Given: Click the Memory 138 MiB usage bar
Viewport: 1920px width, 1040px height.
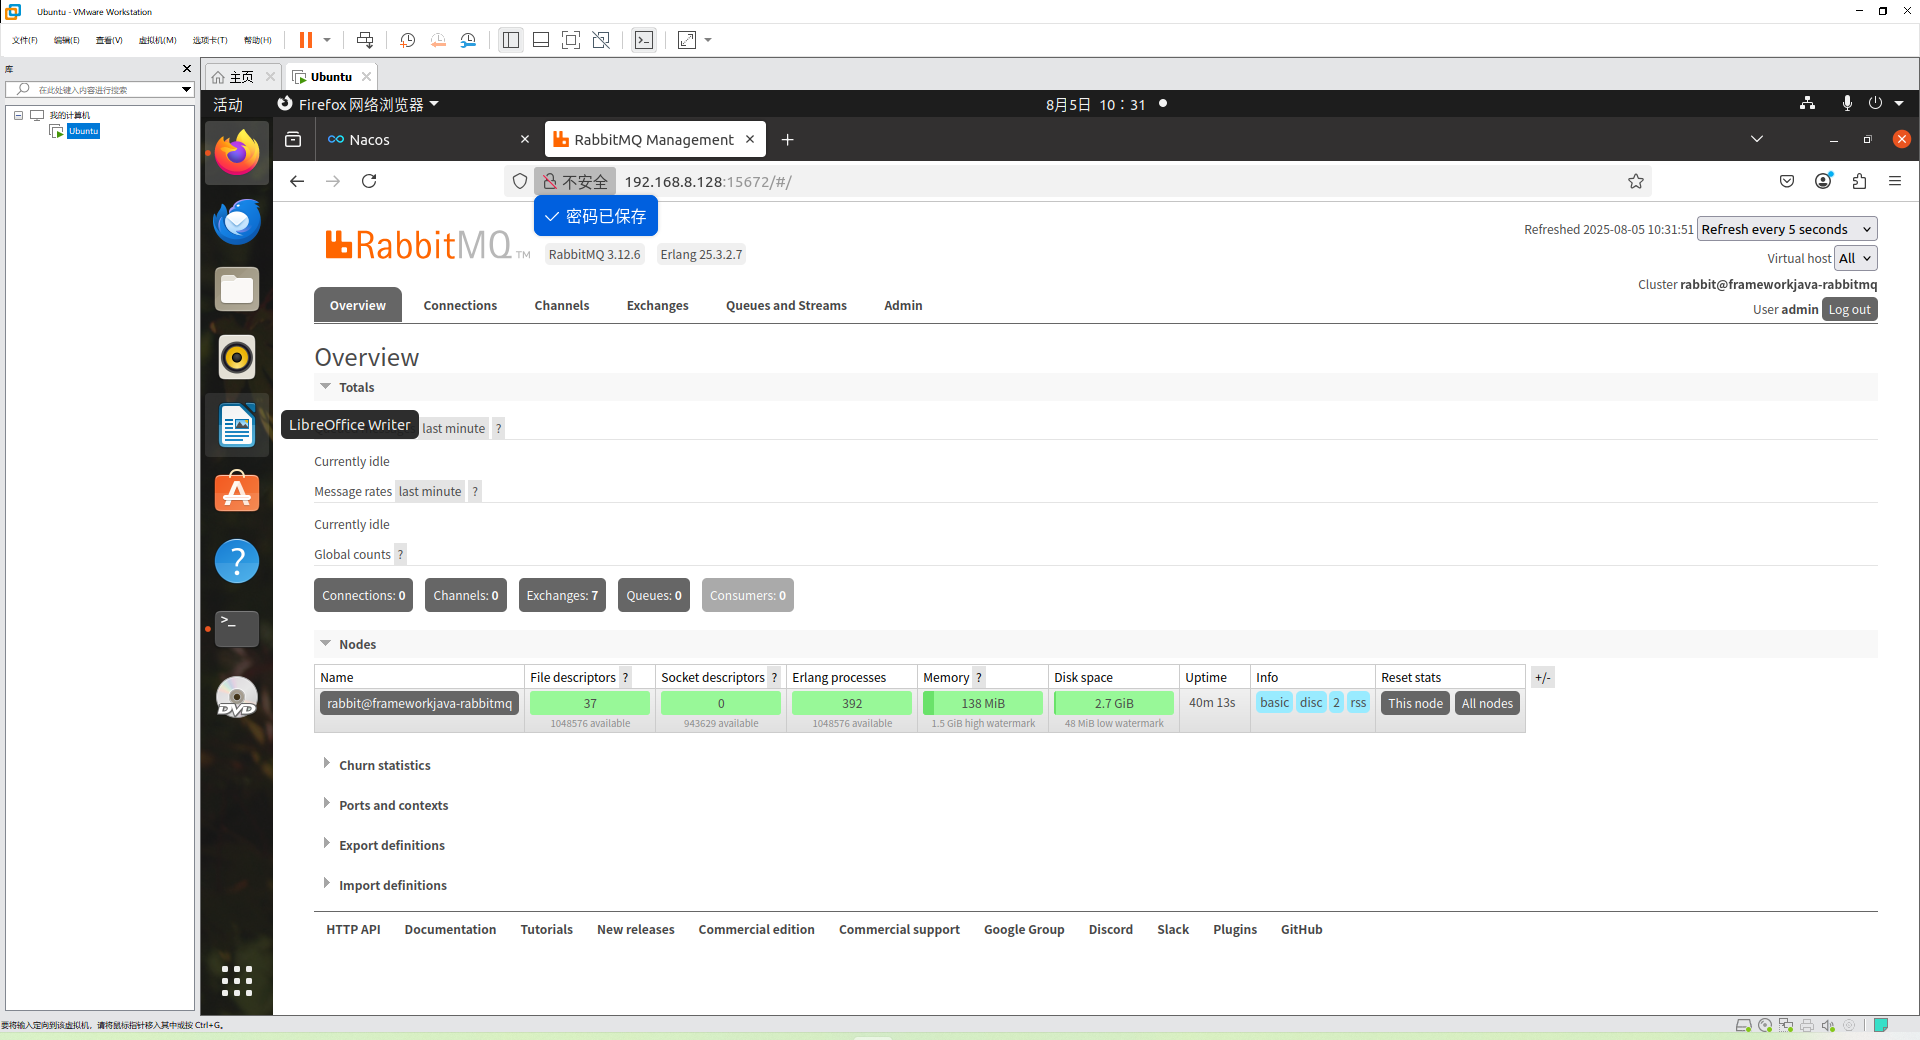Looking at the screenshot, I should click(x=983, y=704).
